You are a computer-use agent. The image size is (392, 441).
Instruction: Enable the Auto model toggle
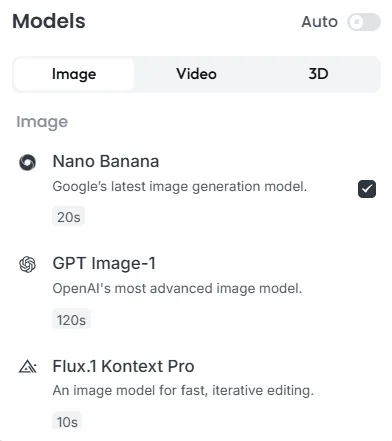(364, 22)
